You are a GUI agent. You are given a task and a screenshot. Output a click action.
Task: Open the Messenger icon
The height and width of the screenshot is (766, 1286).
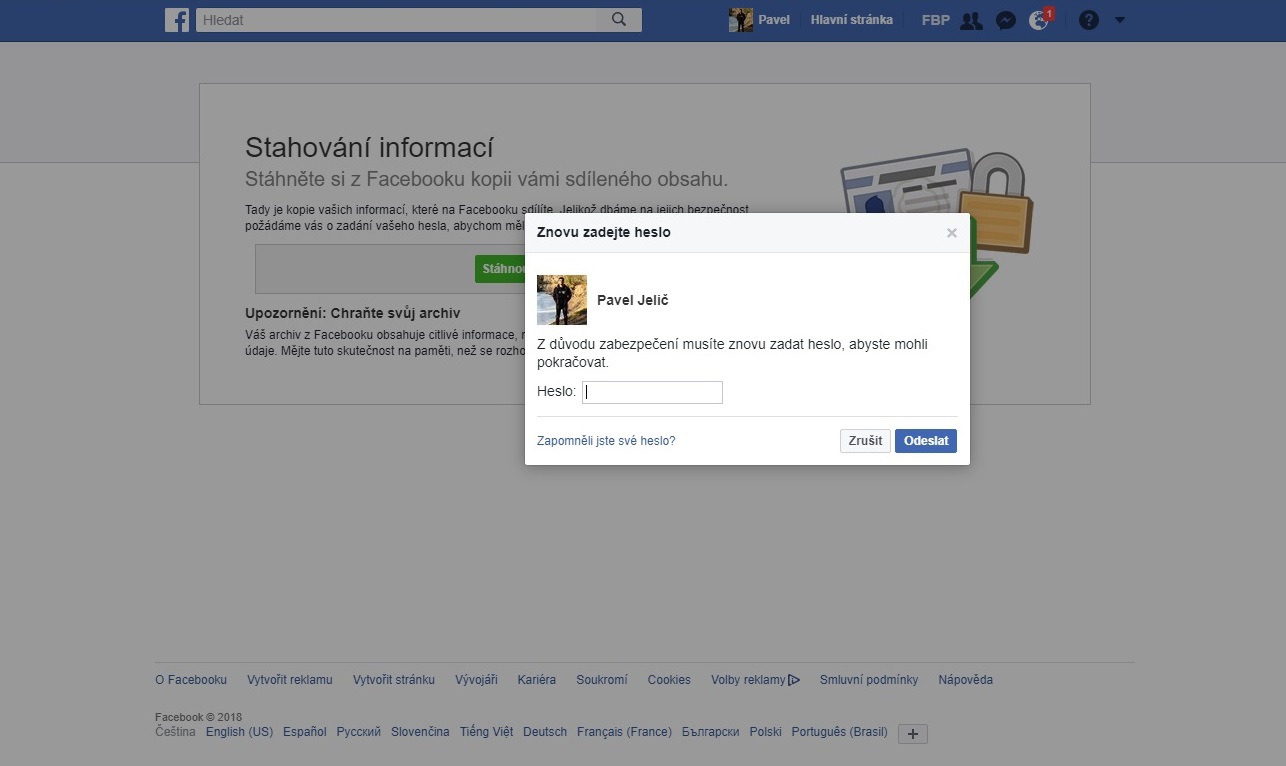point(1006,20)
